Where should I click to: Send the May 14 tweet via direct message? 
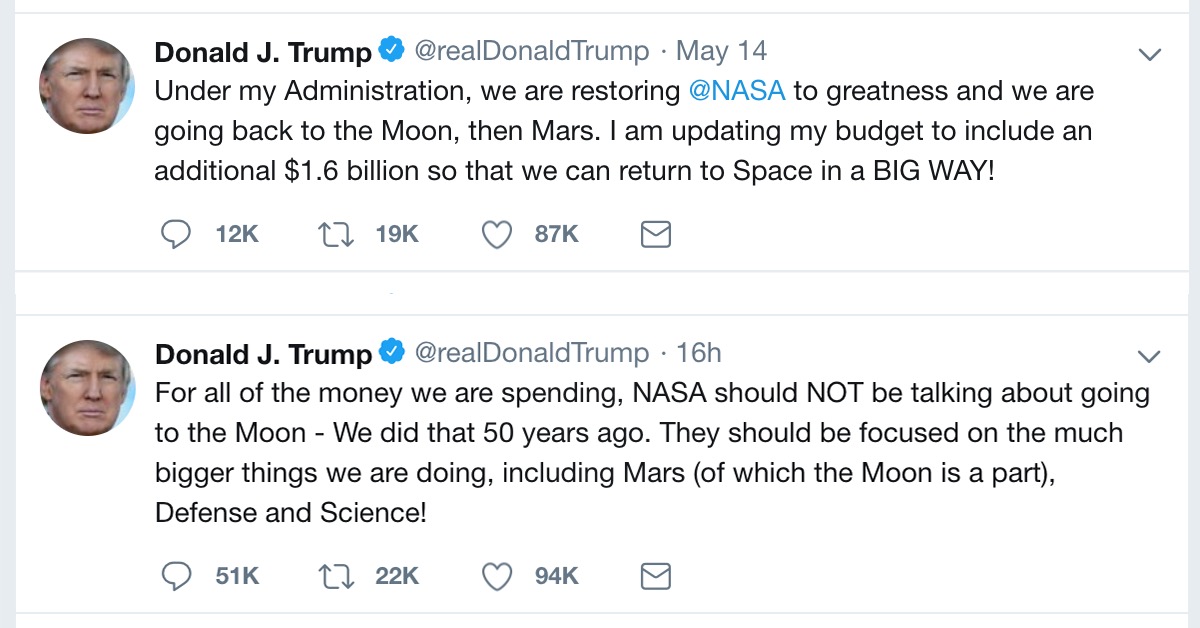pyautogui.click(x=655, y=234)
